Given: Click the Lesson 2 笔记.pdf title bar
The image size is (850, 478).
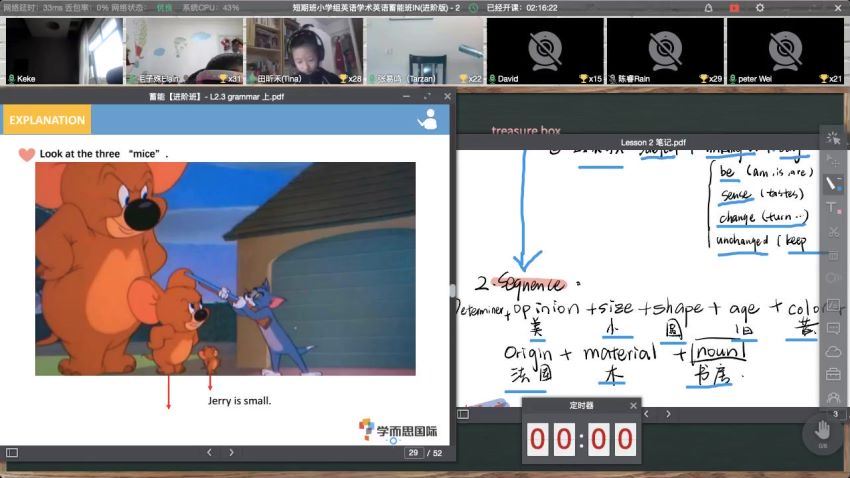Looking at the screenshot, I should pyautogui.click(x=653, y=143).
